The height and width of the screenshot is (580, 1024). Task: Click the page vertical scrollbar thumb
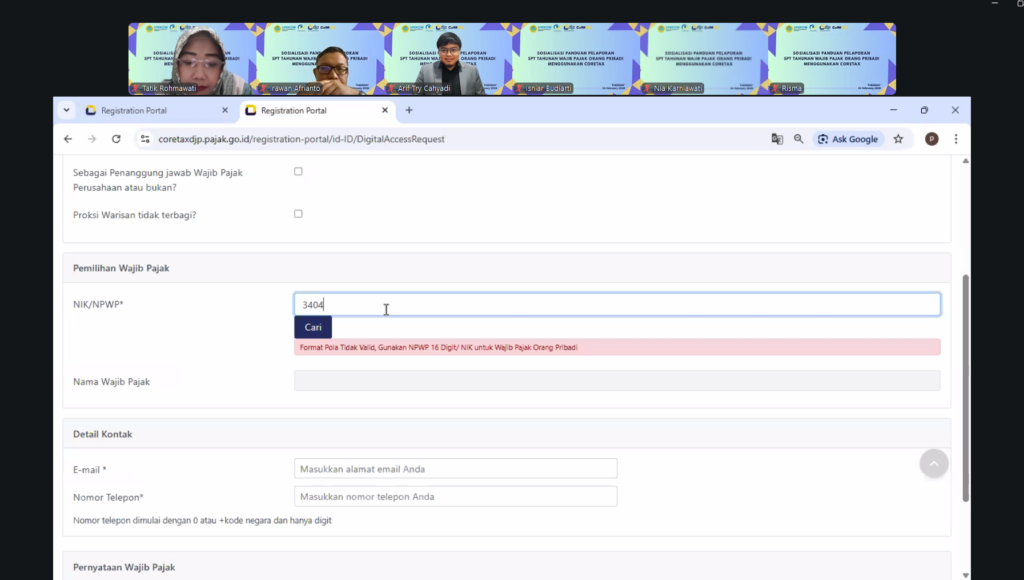click(x=965, y=388)
